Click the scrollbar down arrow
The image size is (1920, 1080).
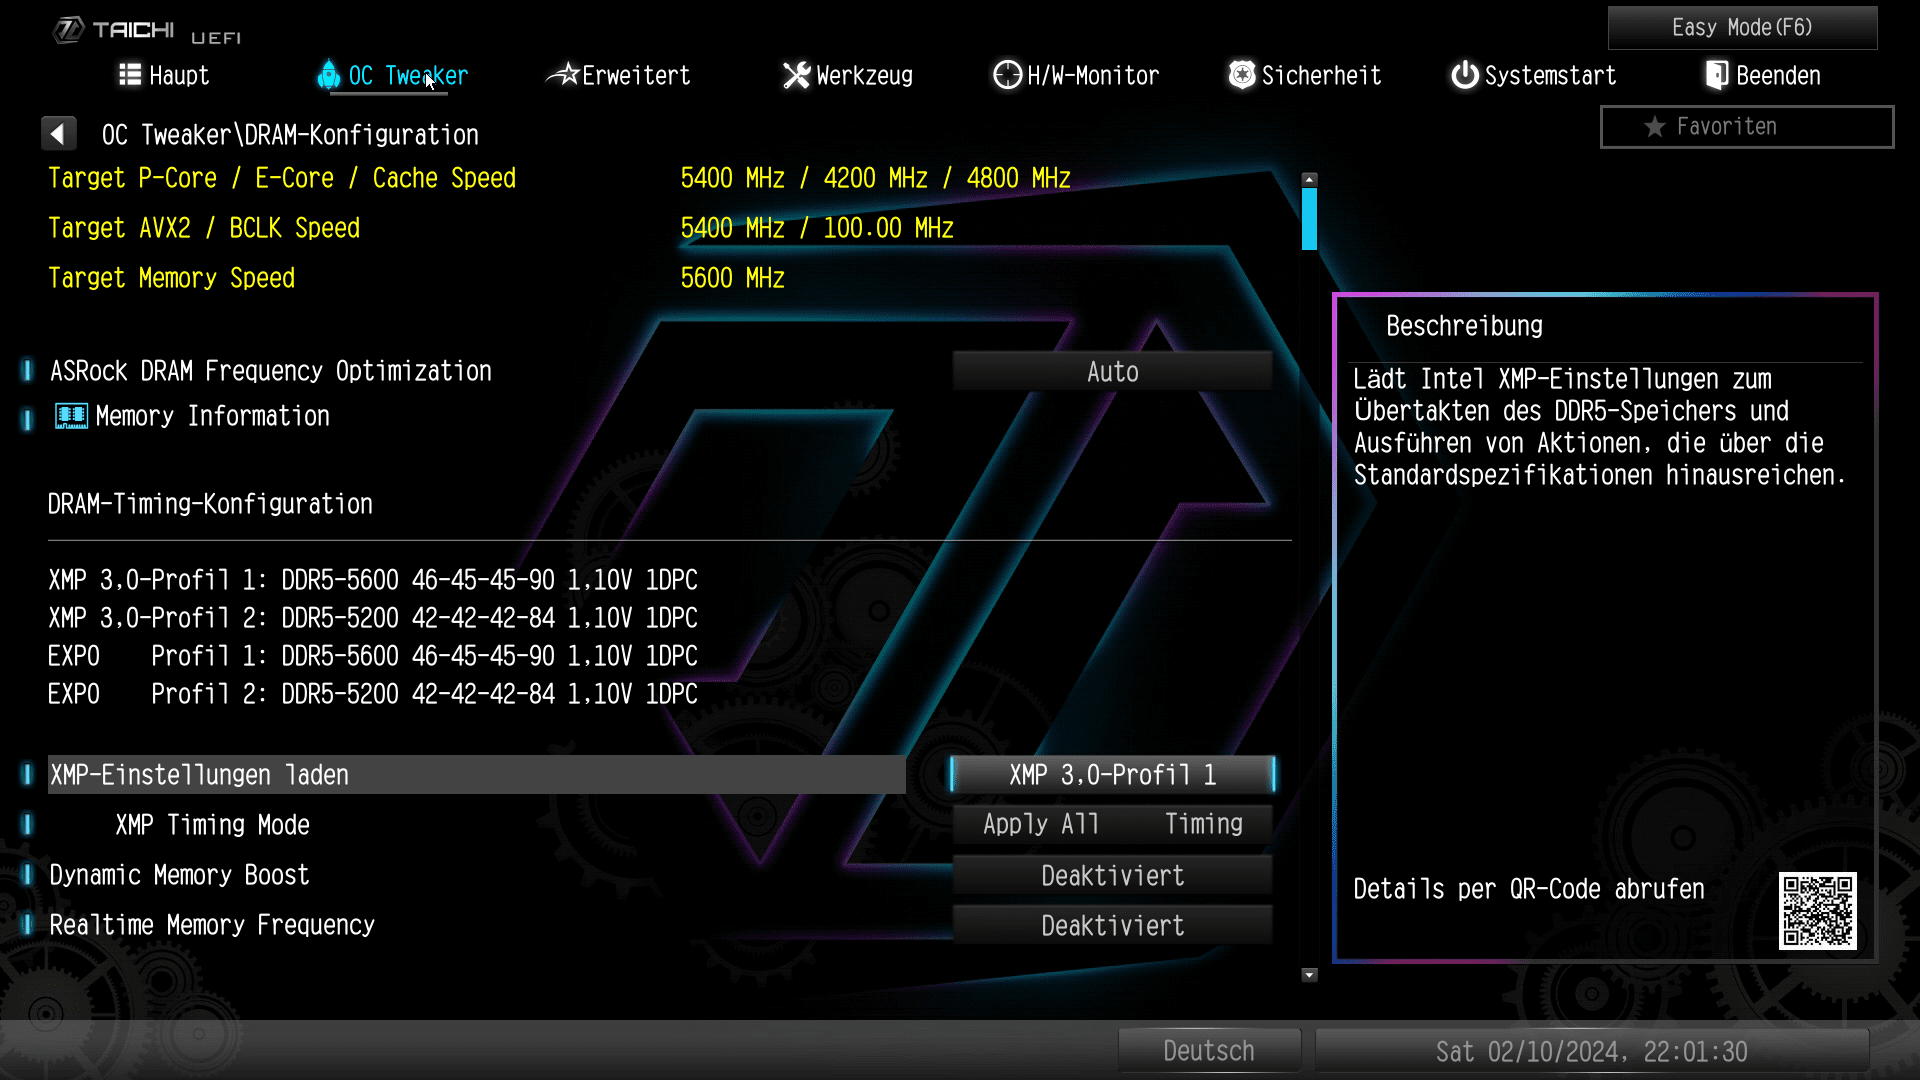(x=1309, y=975)
